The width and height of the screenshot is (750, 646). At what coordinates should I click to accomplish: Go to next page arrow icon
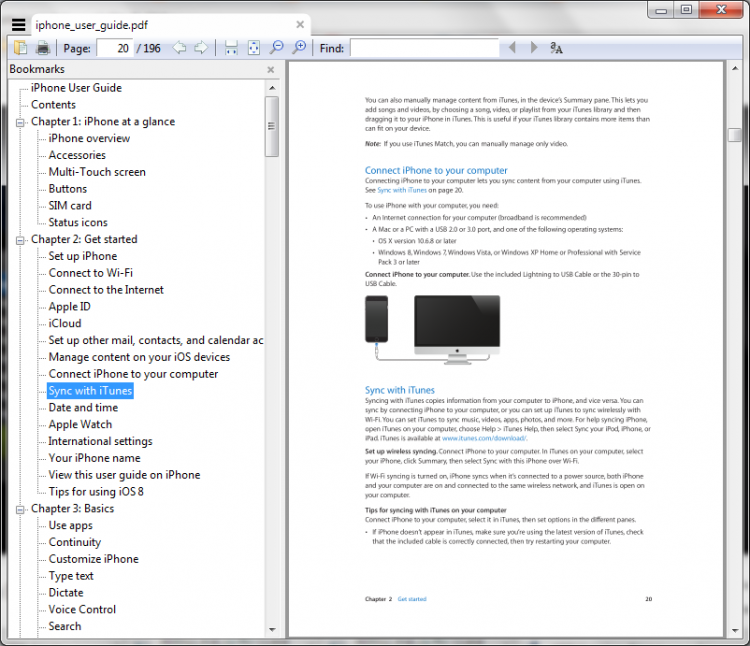coord(201,48)
